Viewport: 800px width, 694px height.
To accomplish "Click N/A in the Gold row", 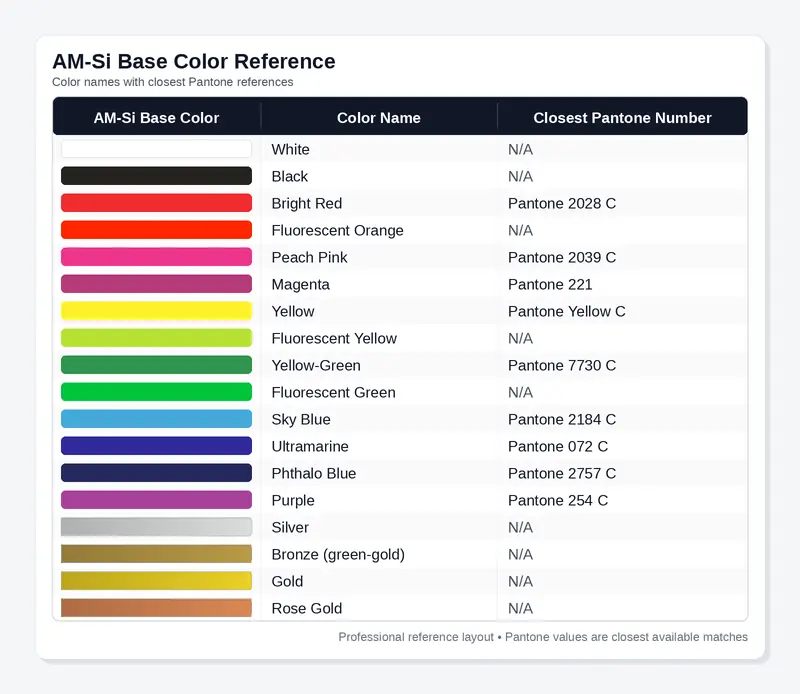I will (x=520, y=582).
